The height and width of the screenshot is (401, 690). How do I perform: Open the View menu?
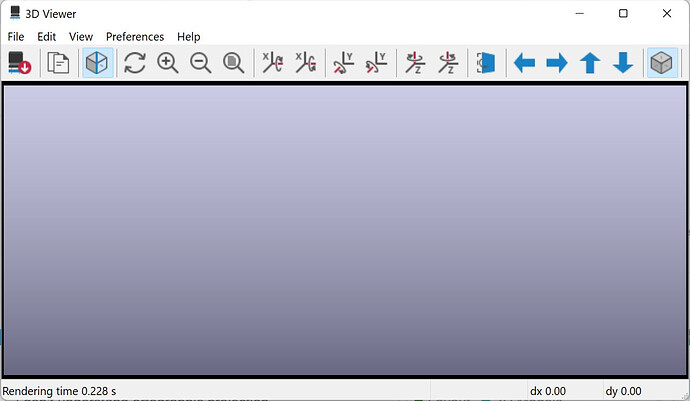[x=81, y=37]
